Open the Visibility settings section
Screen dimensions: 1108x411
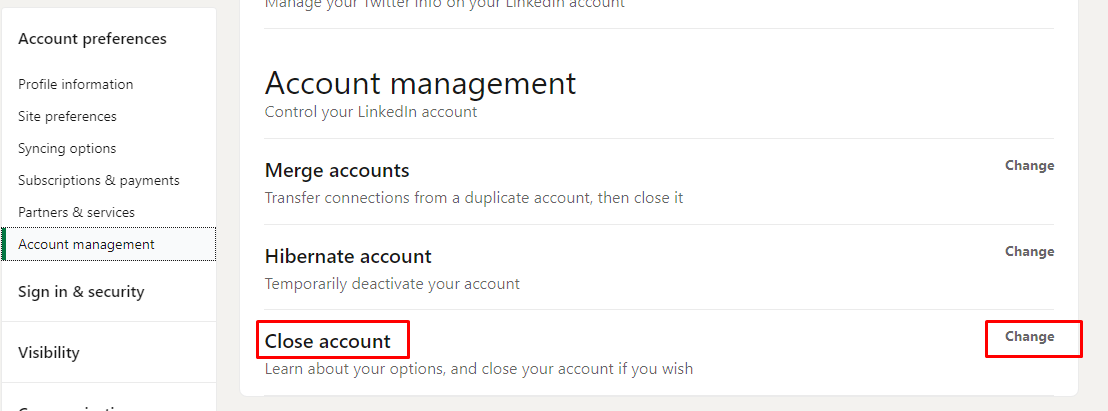pyautogui.click(x=49, y=353)
